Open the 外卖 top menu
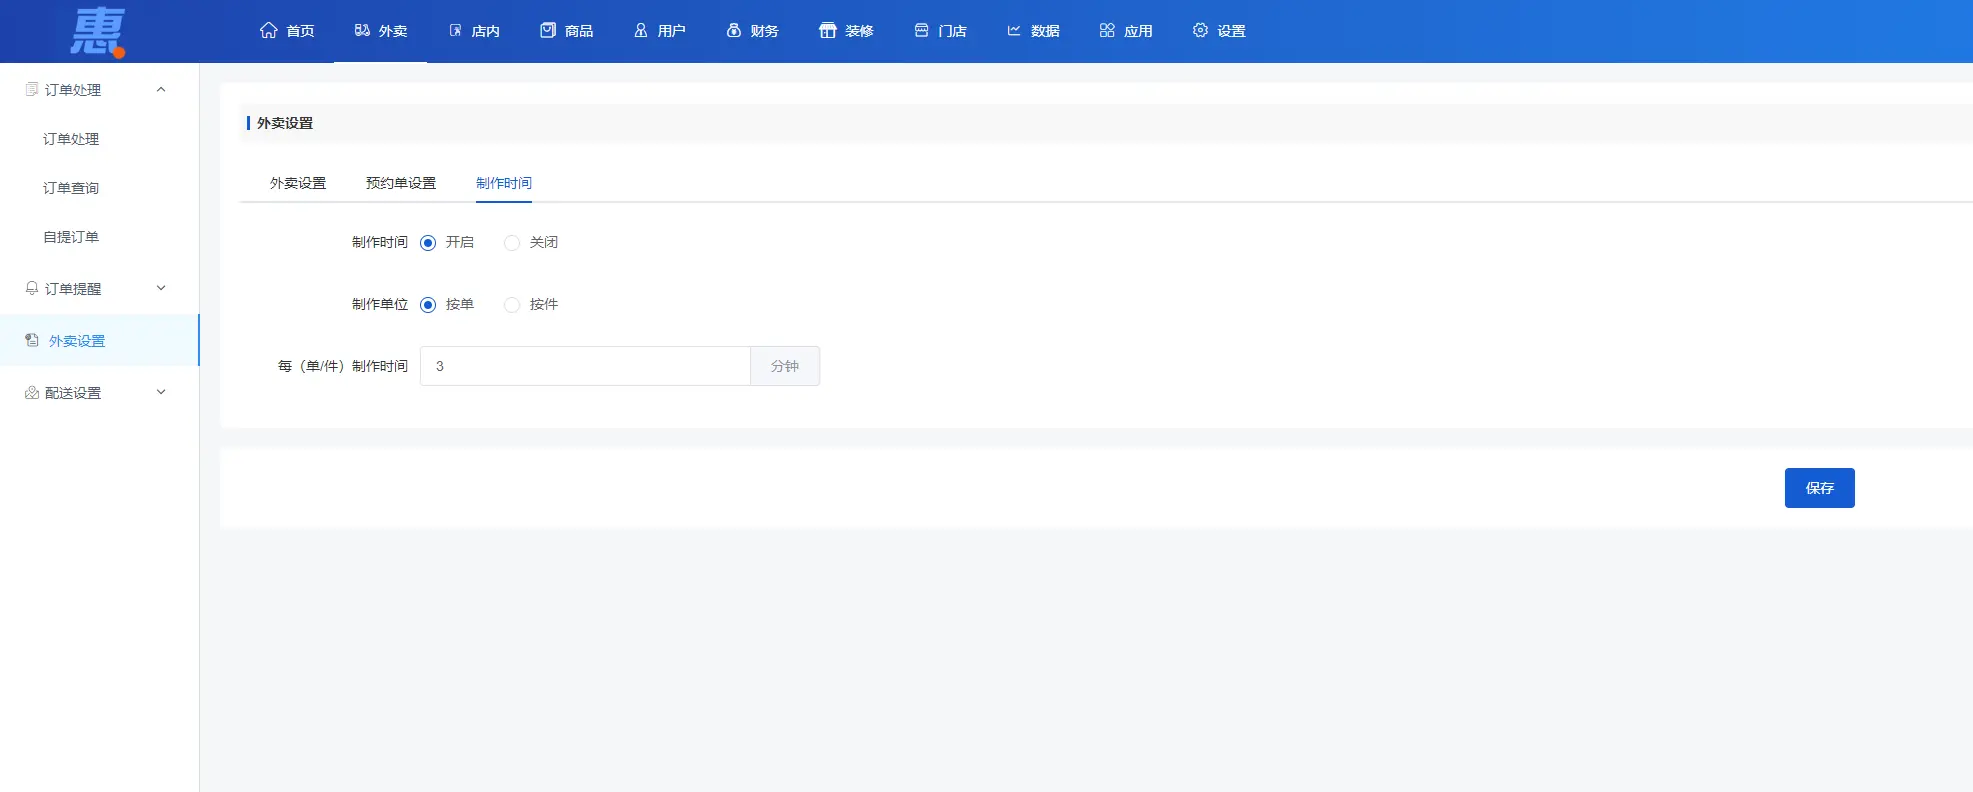This screenshot has height=792, width=1973. coord(381,31)
